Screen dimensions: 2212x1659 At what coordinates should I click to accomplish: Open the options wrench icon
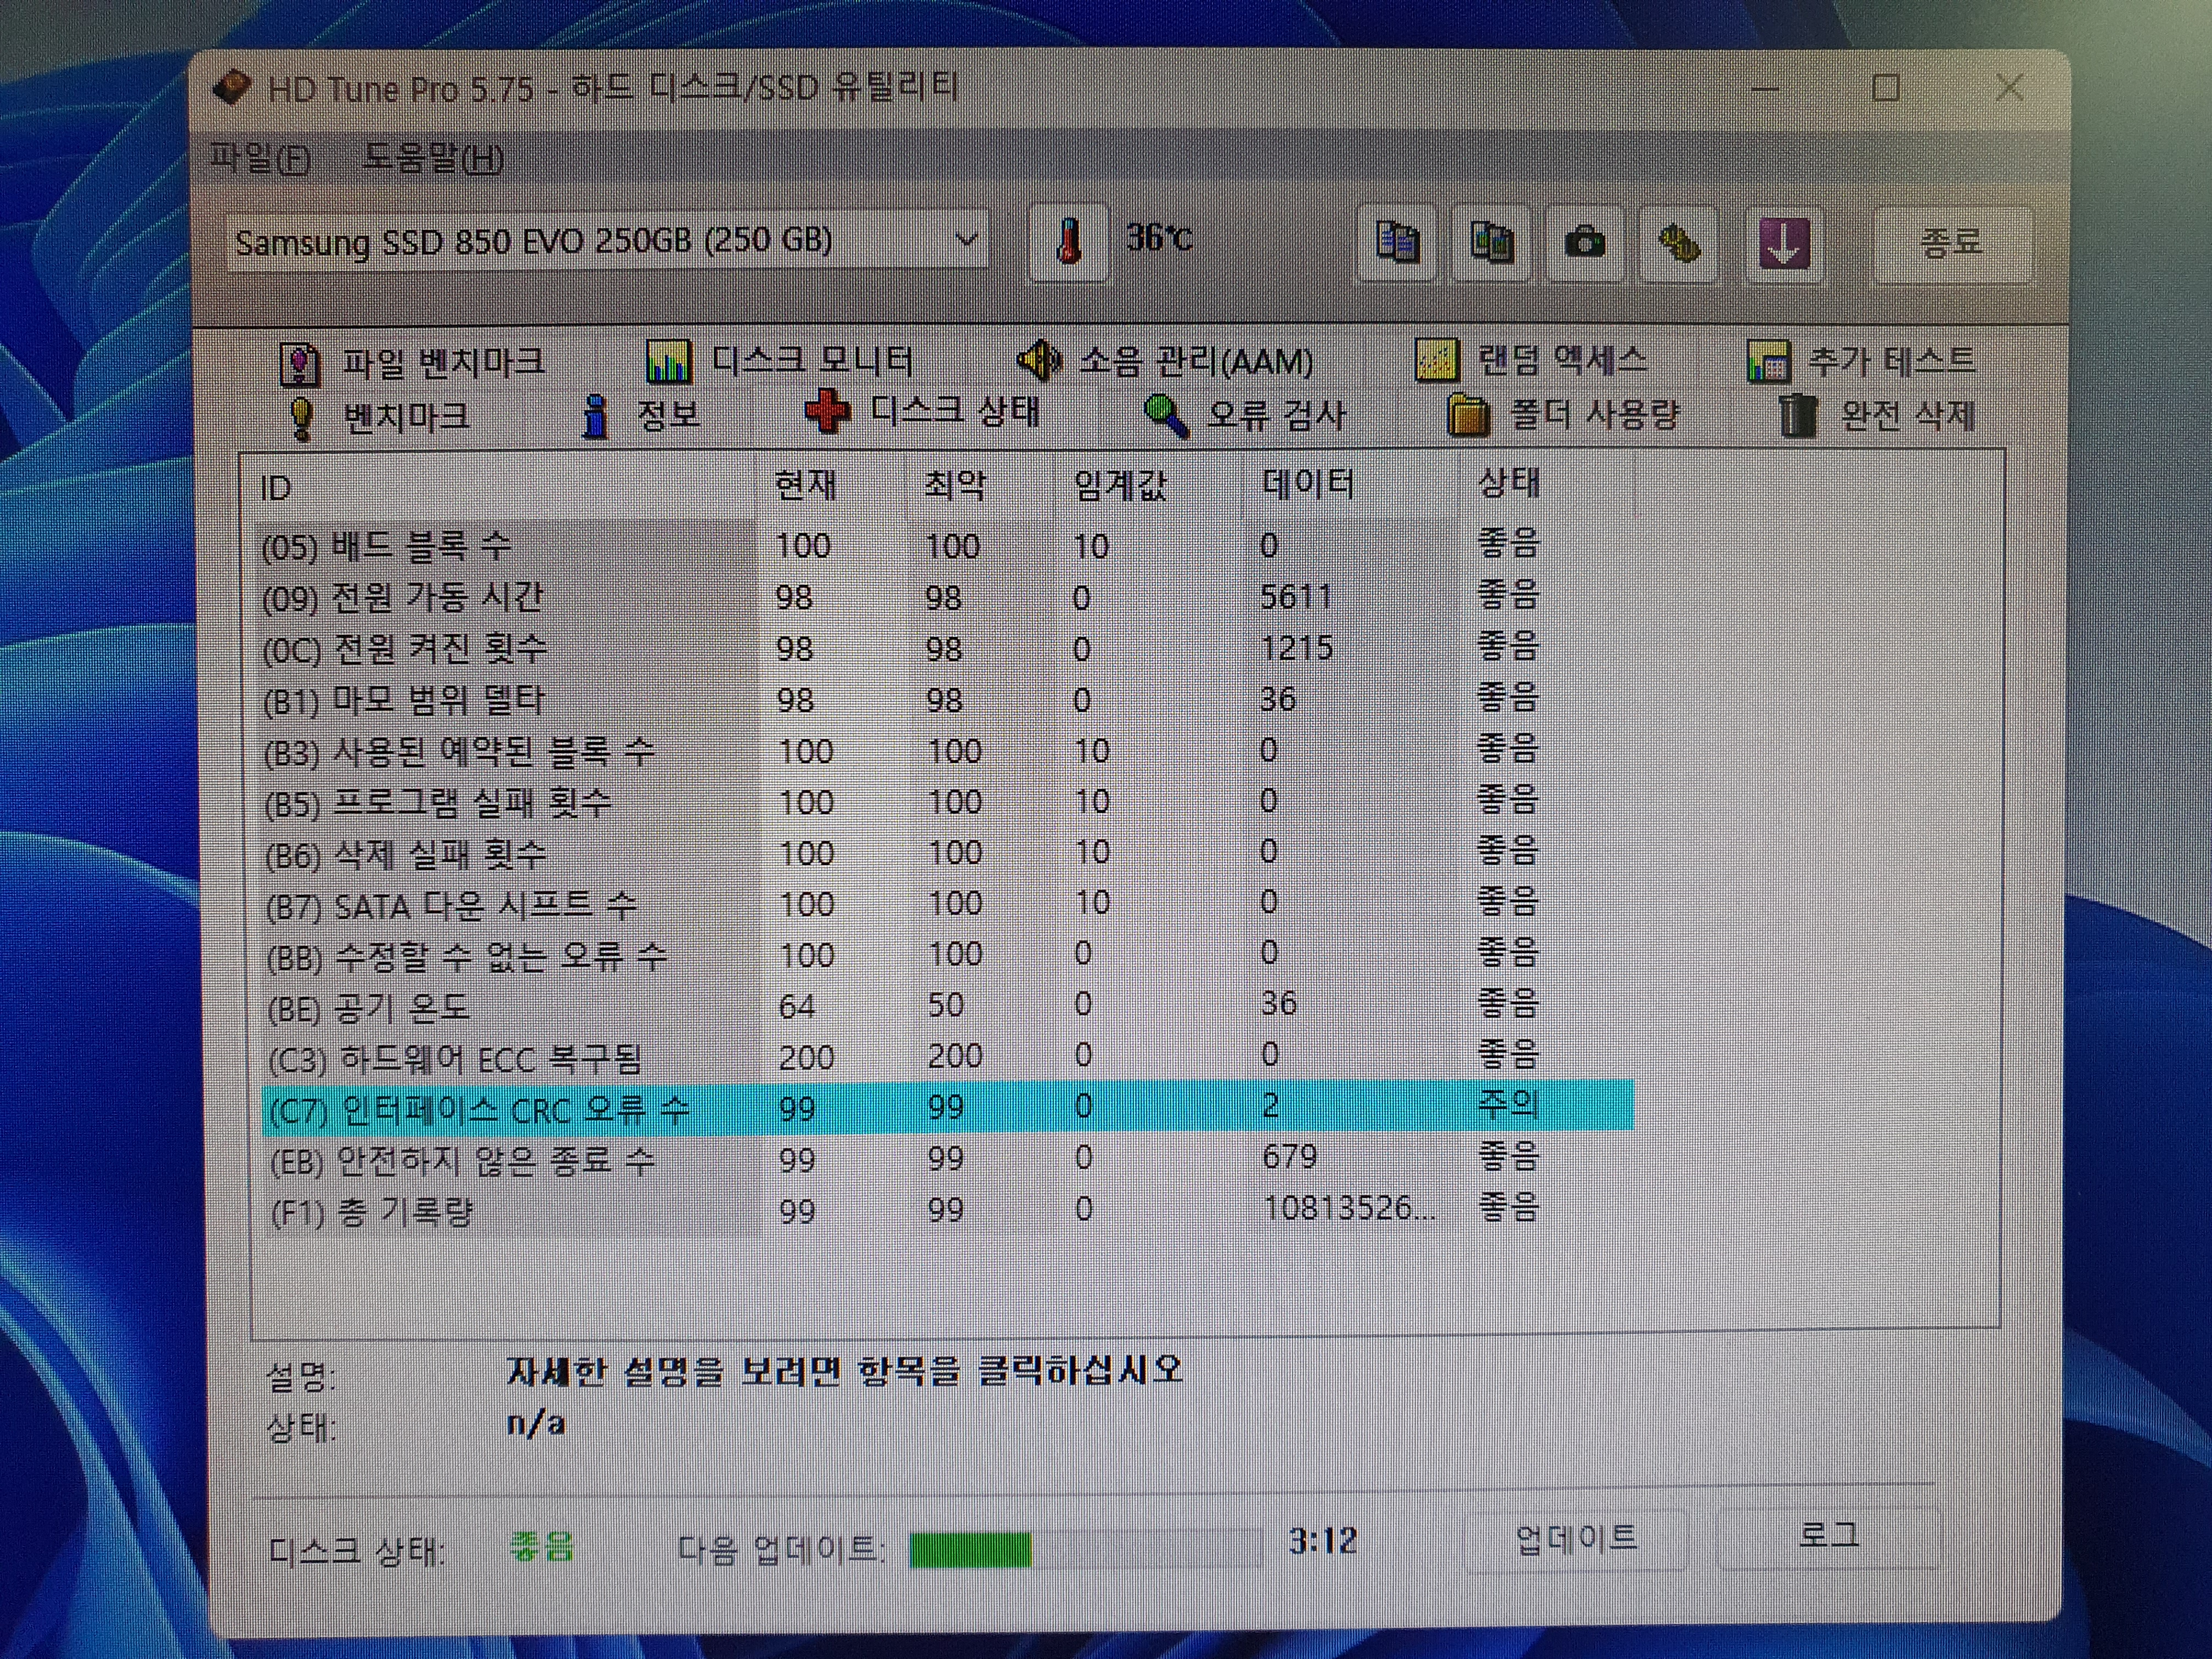(x=1679, y=243)
